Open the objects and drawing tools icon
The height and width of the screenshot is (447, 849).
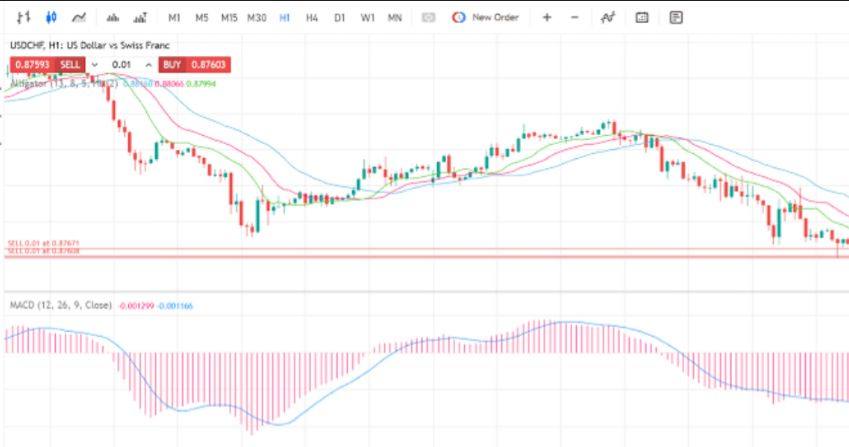(140, 18)
